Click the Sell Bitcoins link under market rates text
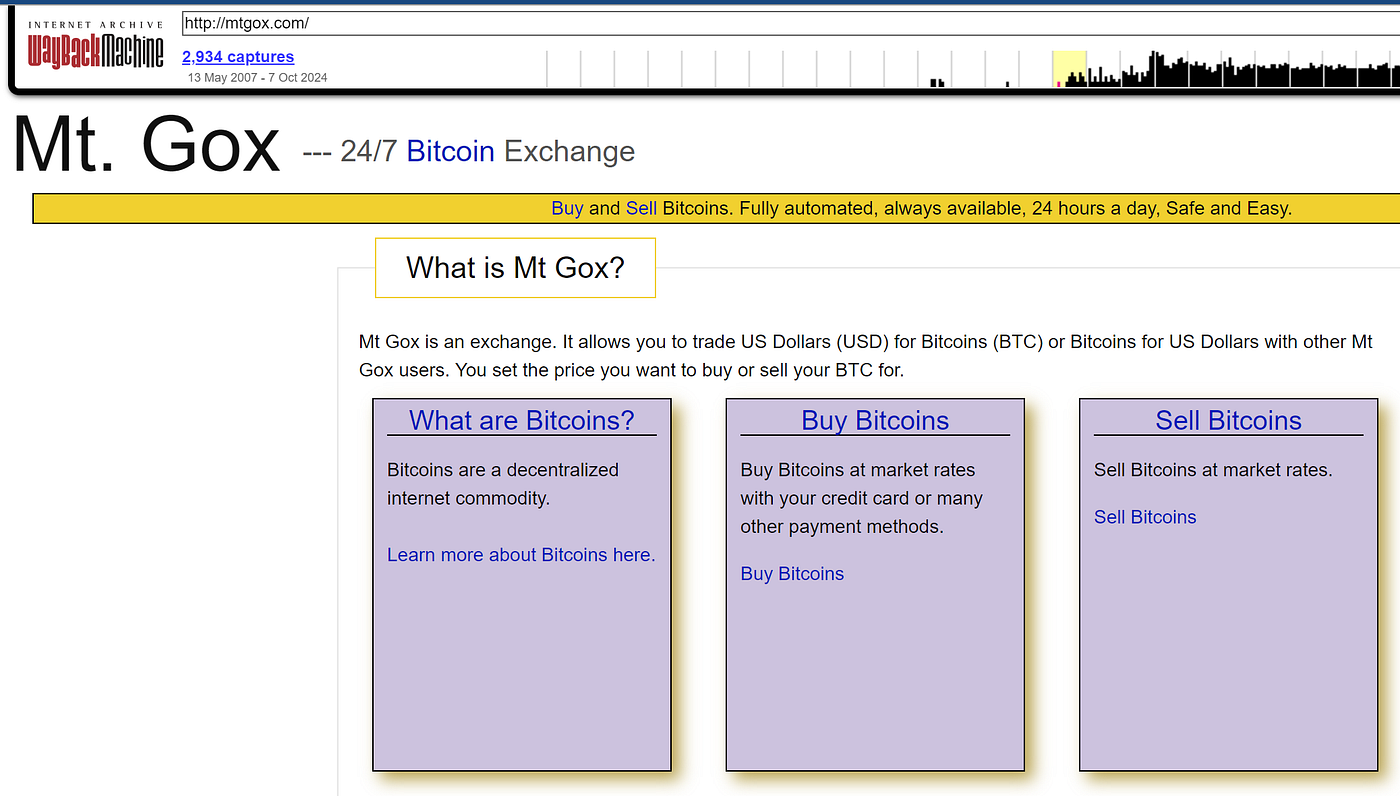Image resolution: width=1400 pixels, height=796 pixels. 1145,517
